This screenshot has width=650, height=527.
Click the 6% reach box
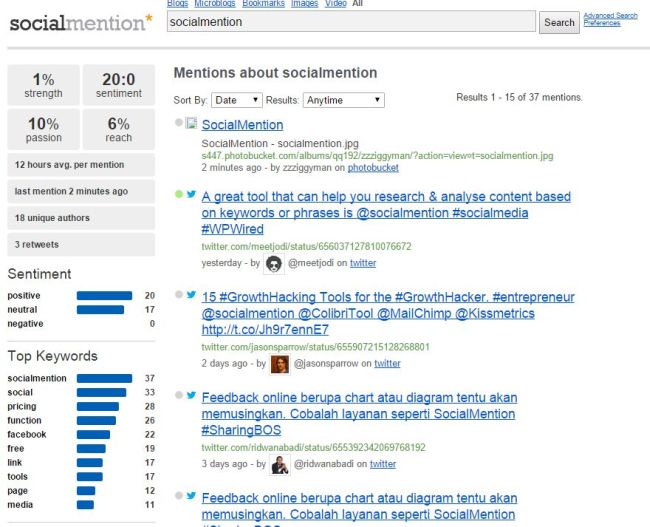[x=119, y=129]
